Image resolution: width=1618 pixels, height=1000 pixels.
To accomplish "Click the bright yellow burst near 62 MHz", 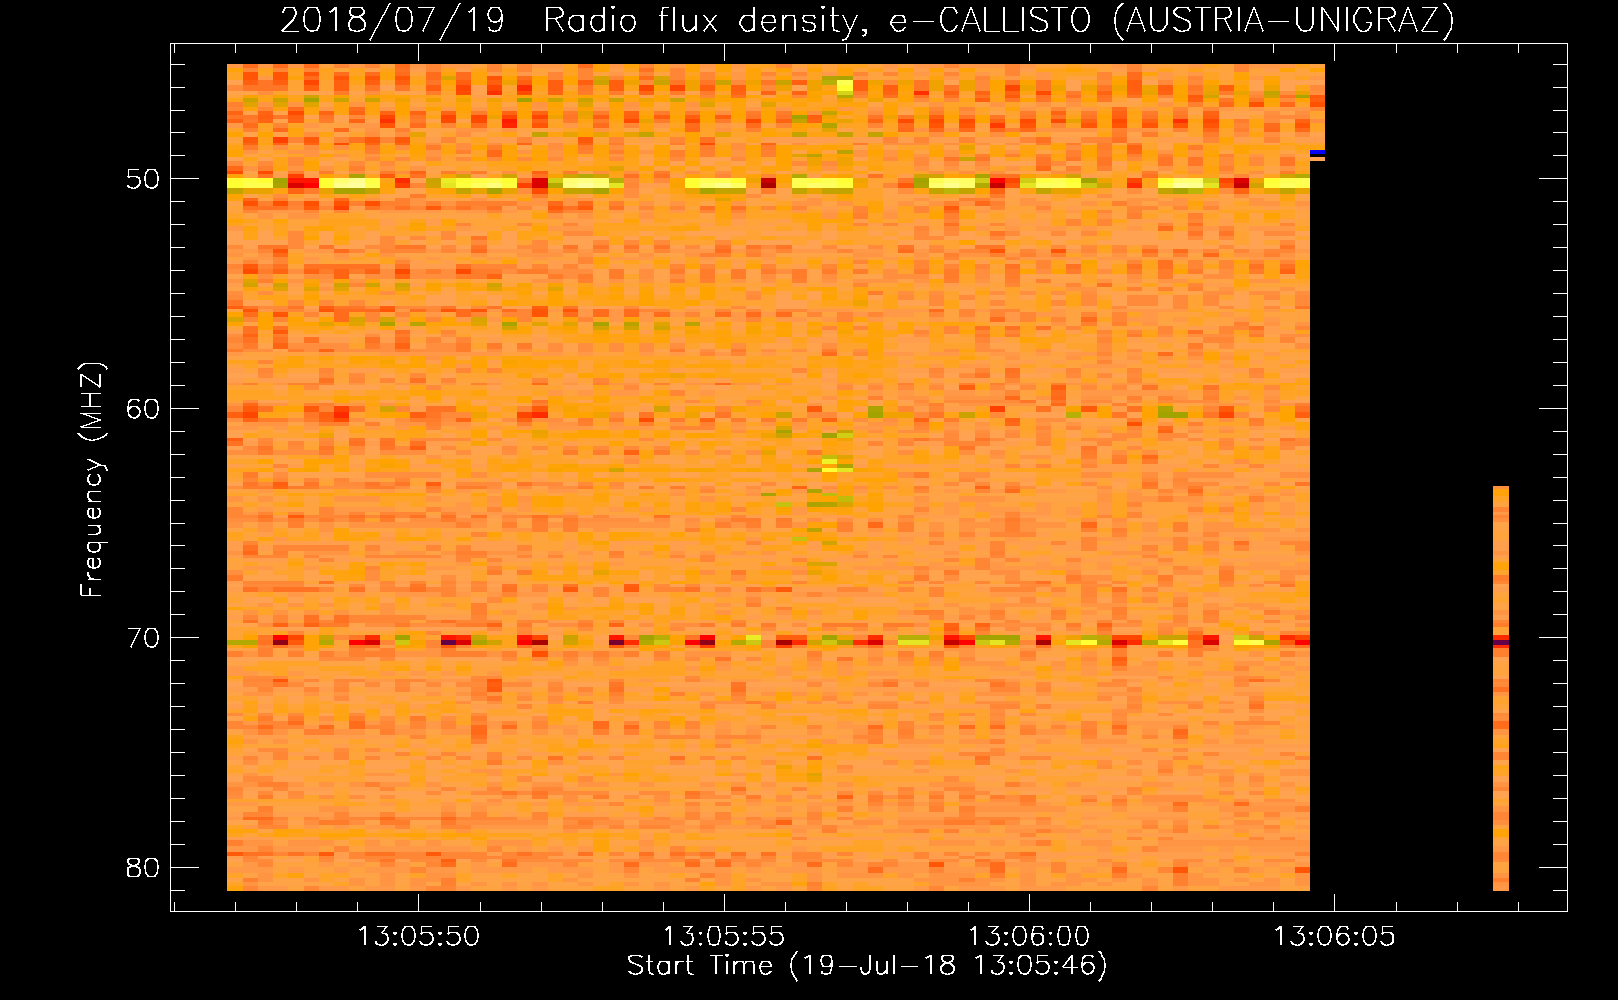I will tap(837, 464).
